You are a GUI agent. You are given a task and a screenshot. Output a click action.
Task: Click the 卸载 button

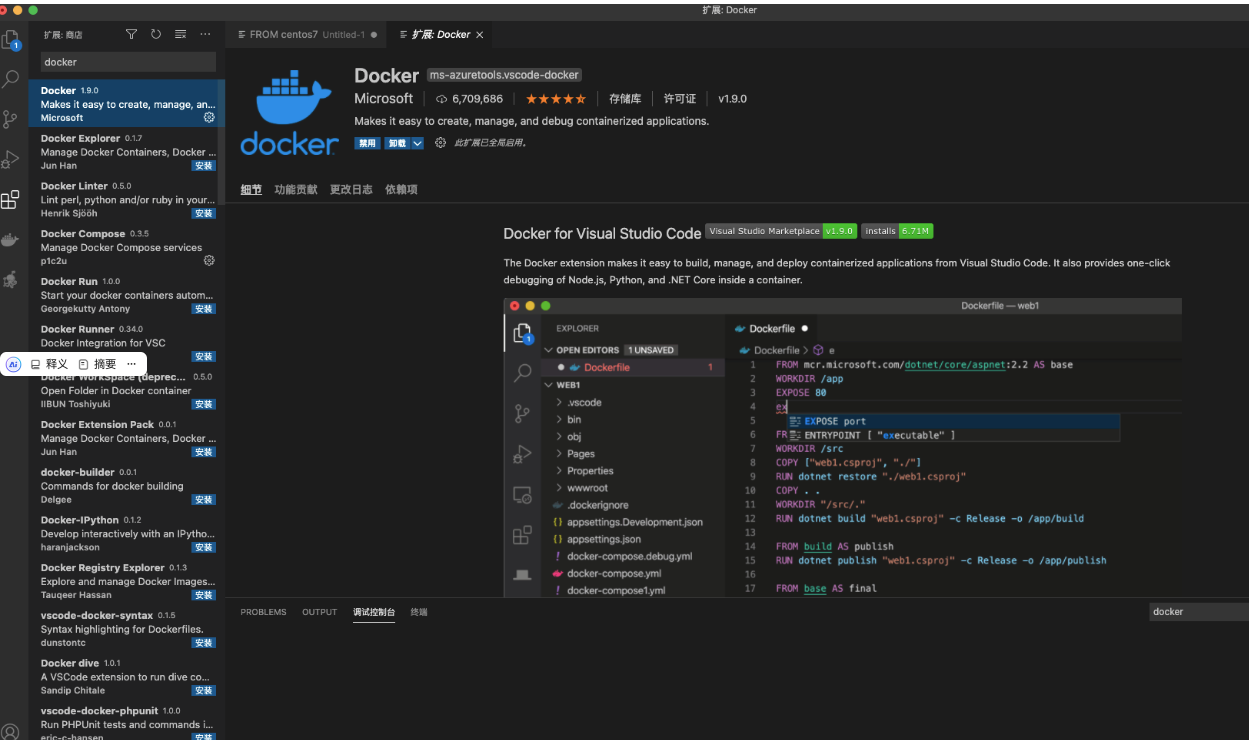398,143
